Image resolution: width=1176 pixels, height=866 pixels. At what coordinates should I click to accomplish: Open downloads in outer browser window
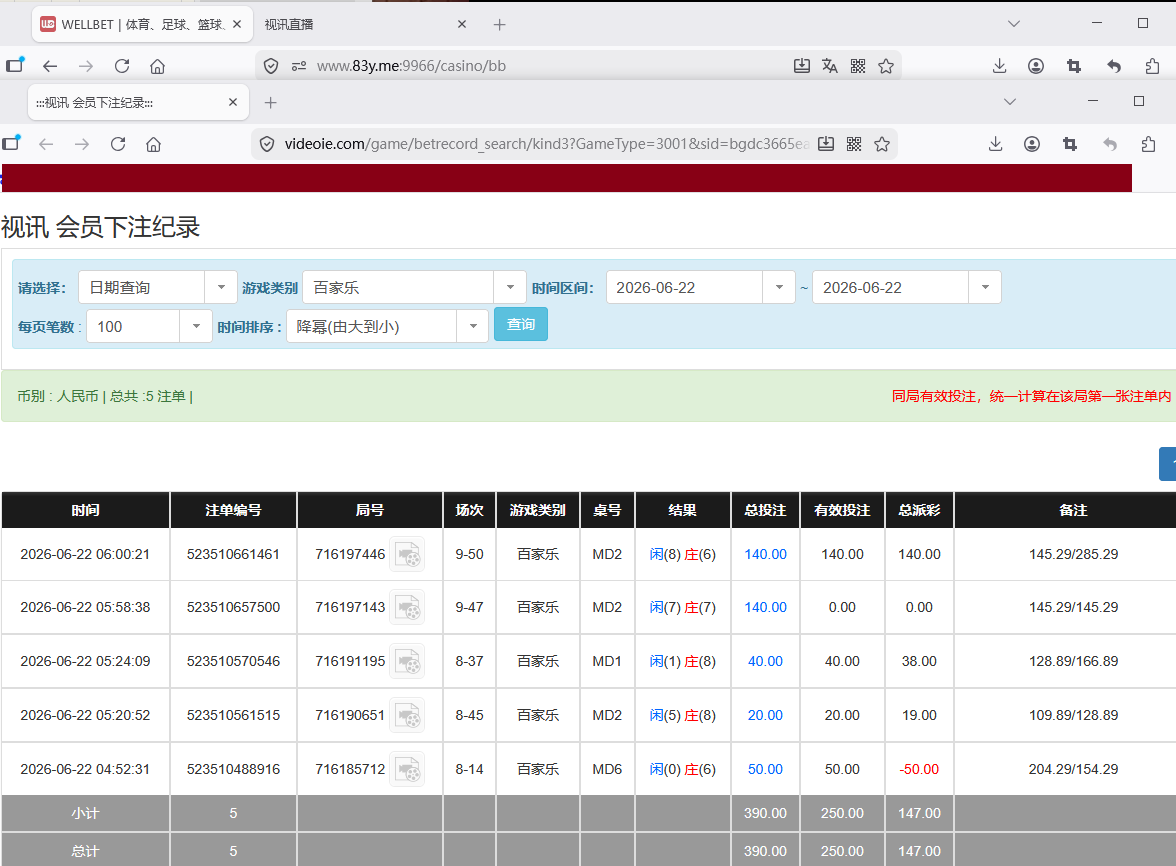point(999,66)
